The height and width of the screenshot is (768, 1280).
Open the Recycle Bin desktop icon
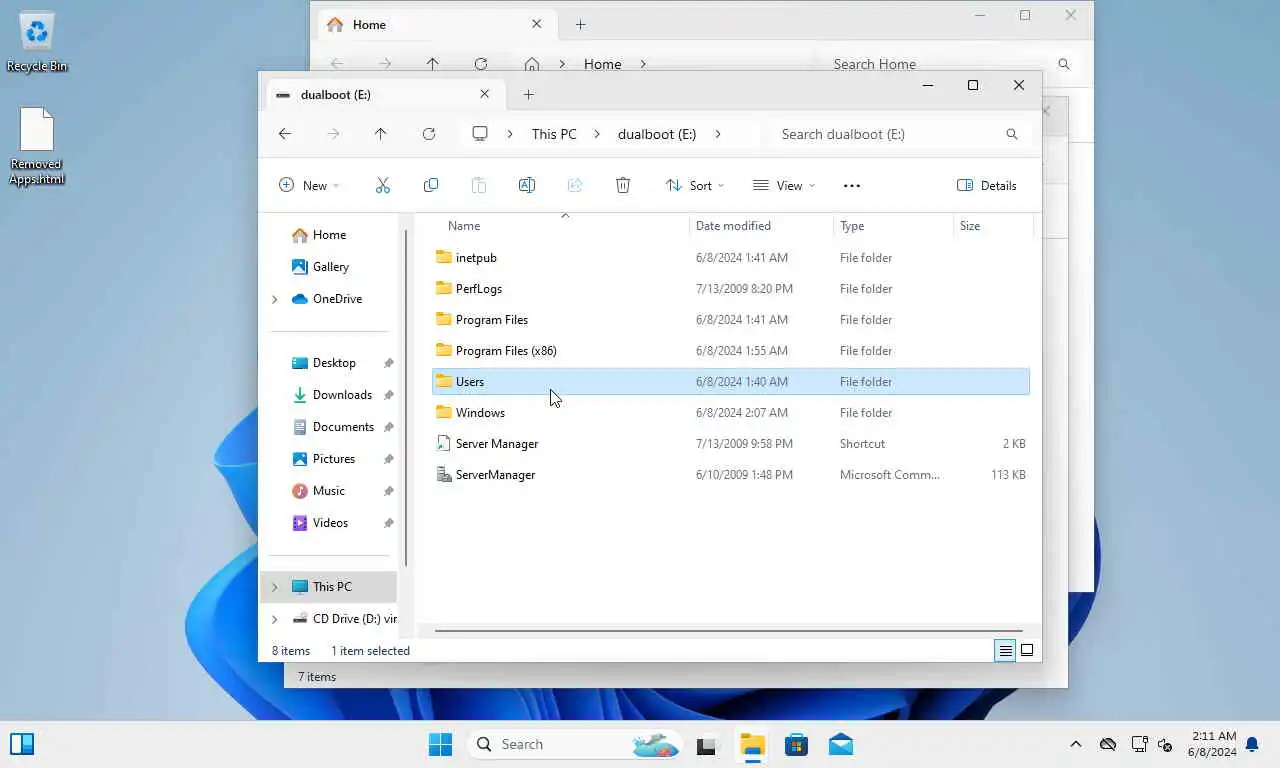click(37, 42)
